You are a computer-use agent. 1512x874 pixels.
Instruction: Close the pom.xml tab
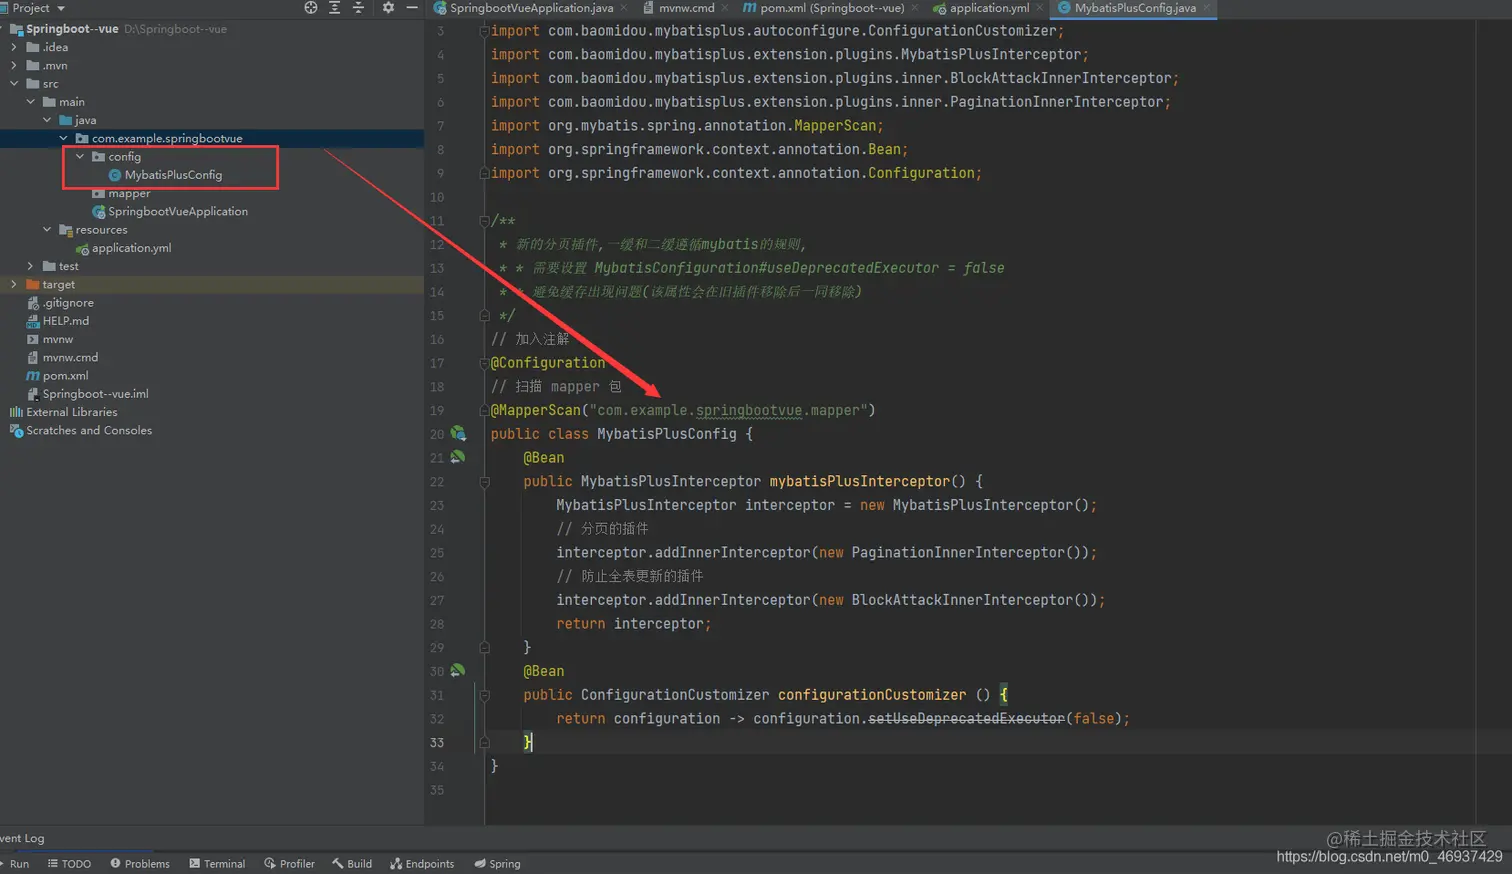pyautogui.click(x=915, y=8)
